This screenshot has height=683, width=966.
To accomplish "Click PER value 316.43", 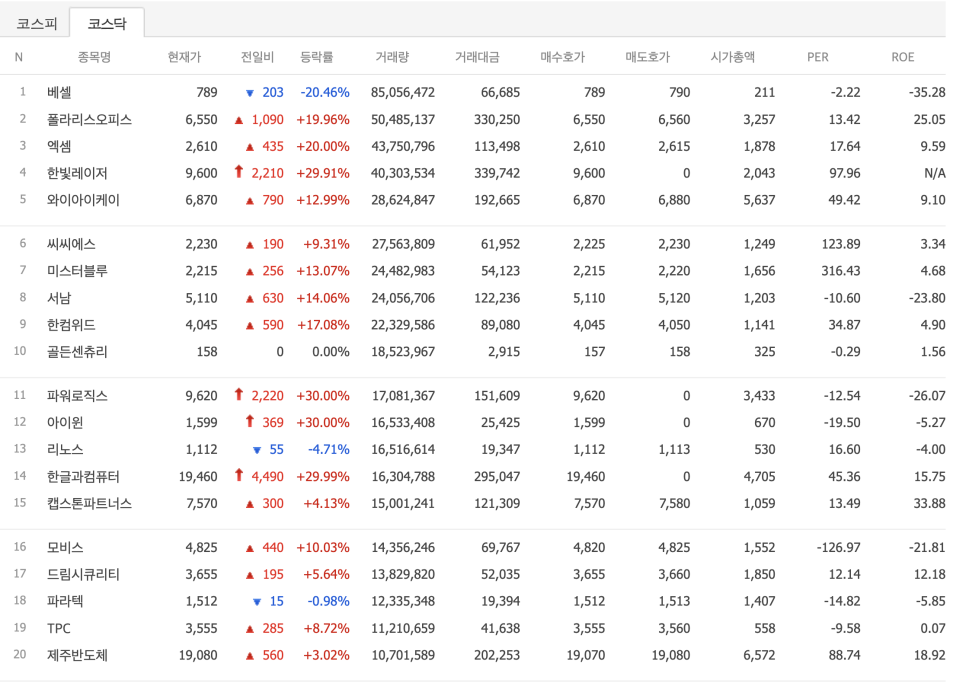I will coord(840,271).
